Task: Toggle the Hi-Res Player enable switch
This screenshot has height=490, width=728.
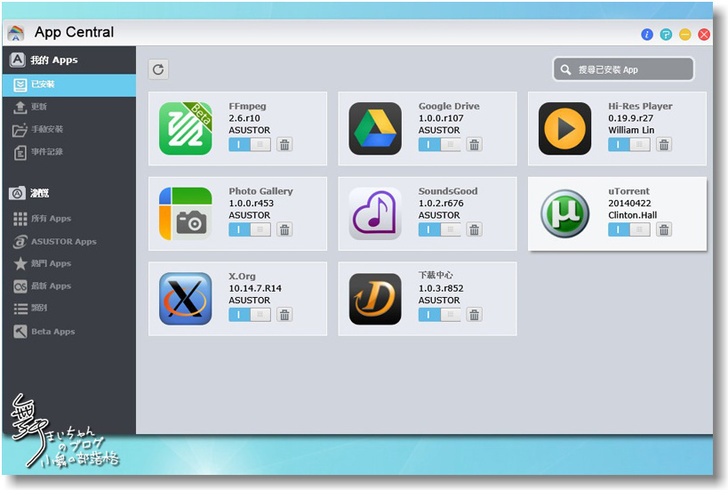Action: coord(629,144)
